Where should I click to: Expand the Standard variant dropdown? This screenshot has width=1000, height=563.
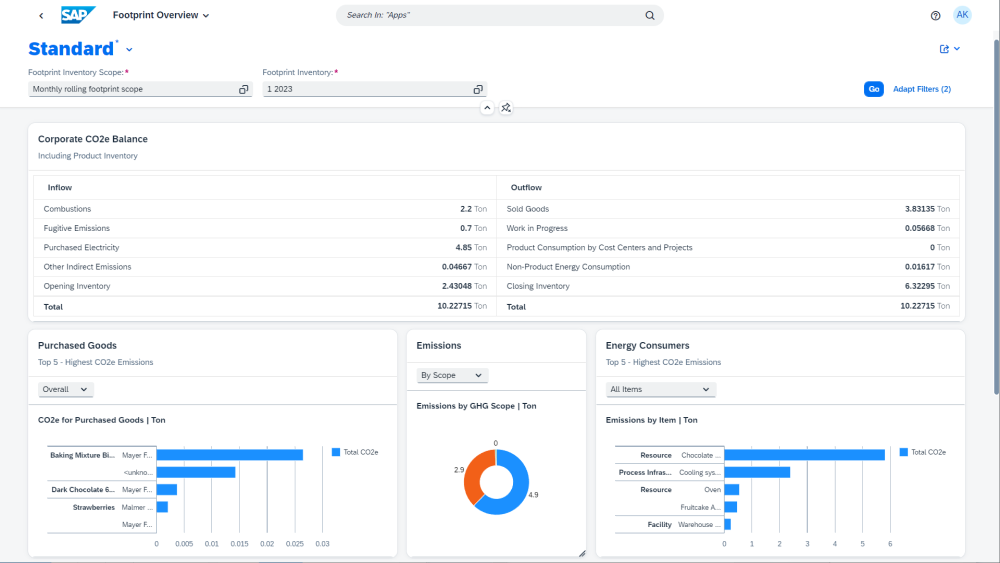tap(129, 50)
